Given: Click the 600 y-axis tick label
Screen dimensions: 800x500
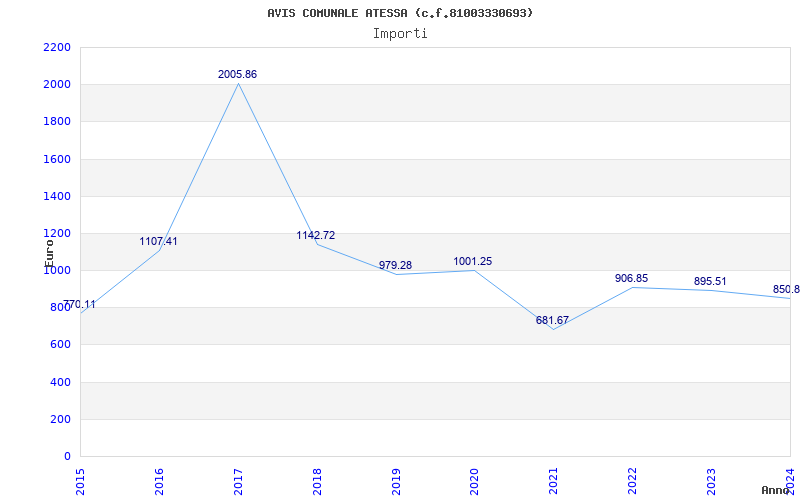Looking at the screenshot, I should pos(60,345).
